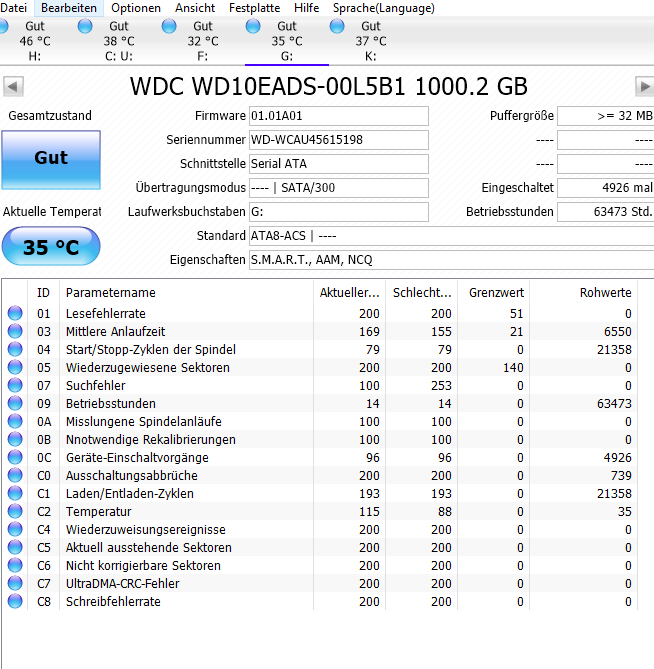Image resolution: width=654 pixels, height=669 pixels.
Task: Click status orb for Aktuell ausstehende Sektoren row
Action: coord(15,547)
